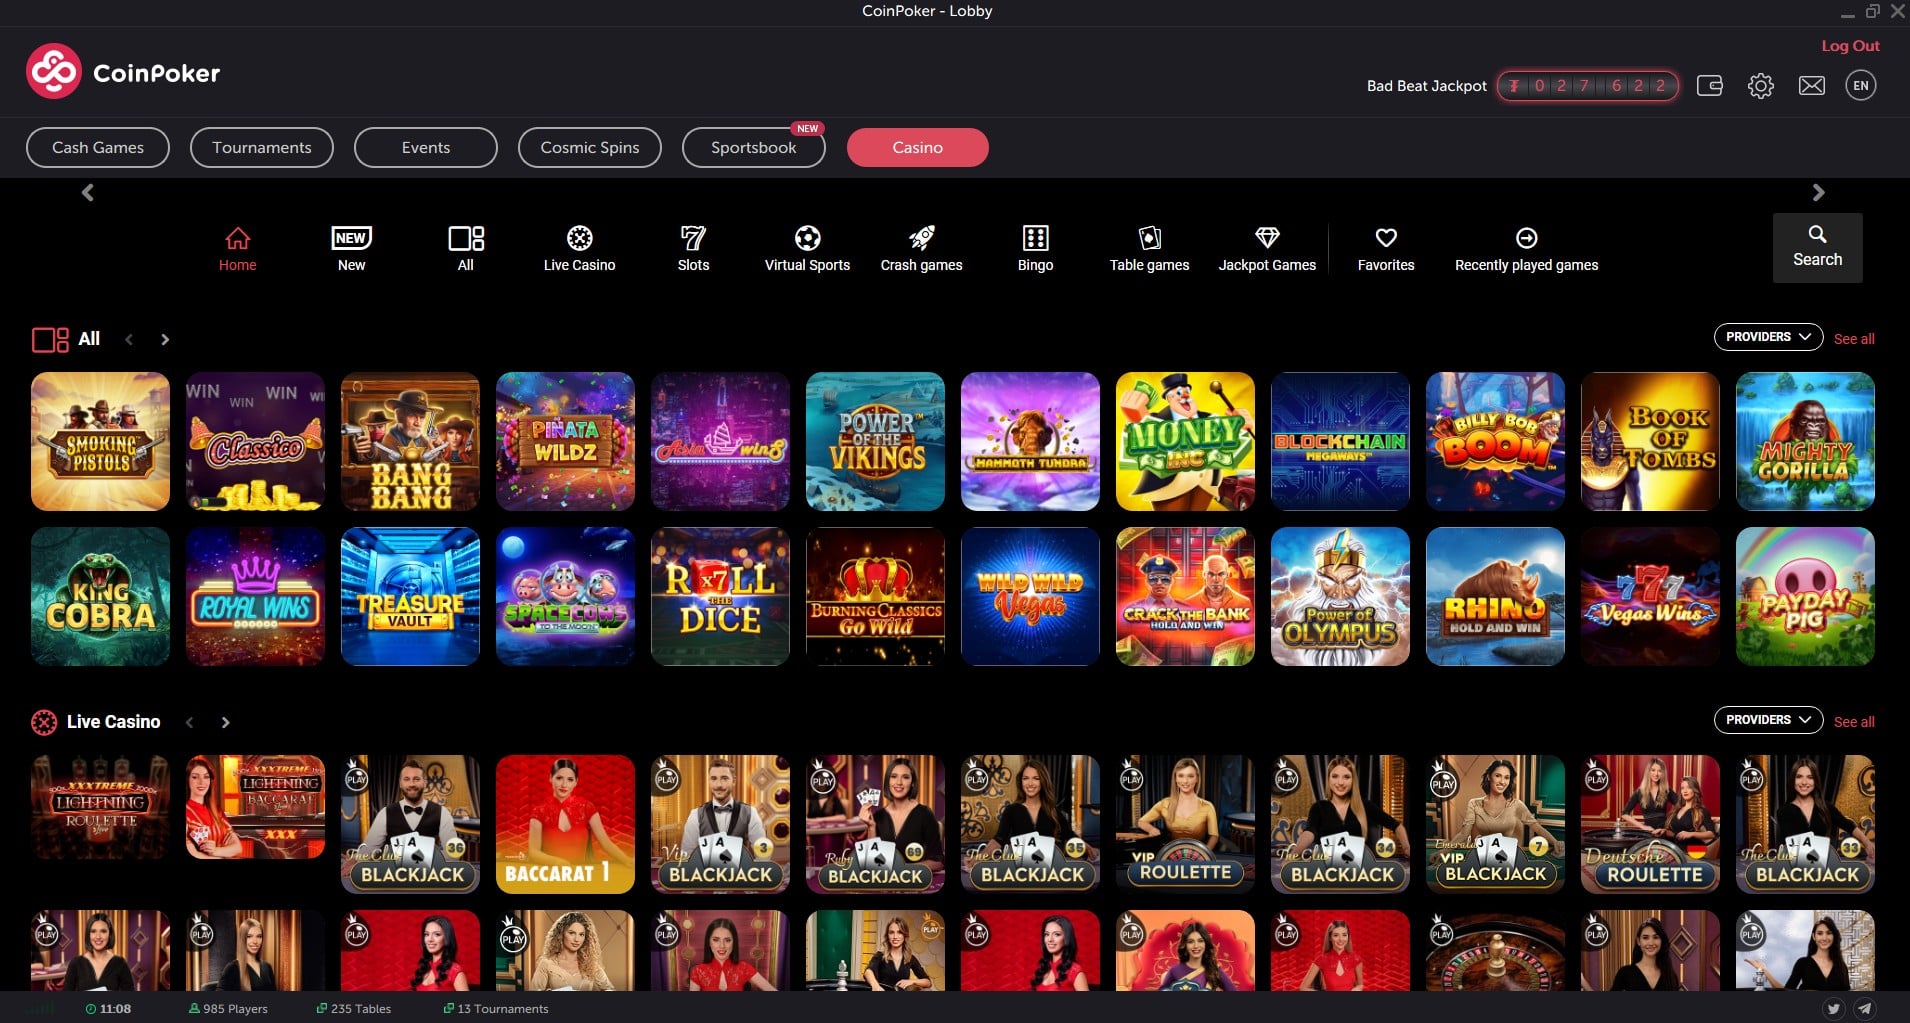Open Crash games rocket icon

point(922,238)
